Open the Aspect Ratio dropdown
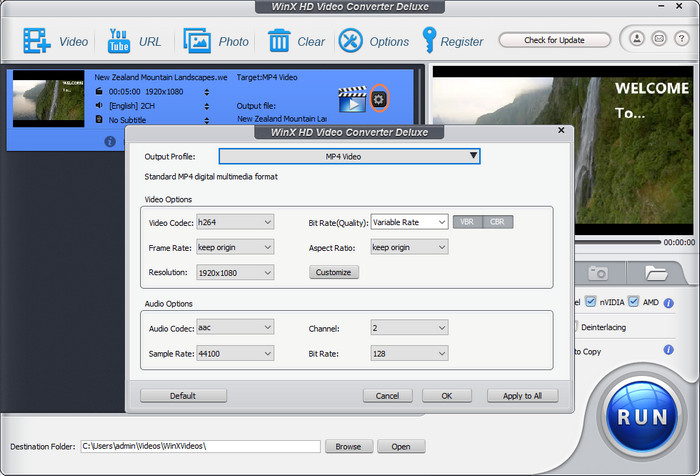The width and height of the screenshot is (700, 476). click(409, 247)
